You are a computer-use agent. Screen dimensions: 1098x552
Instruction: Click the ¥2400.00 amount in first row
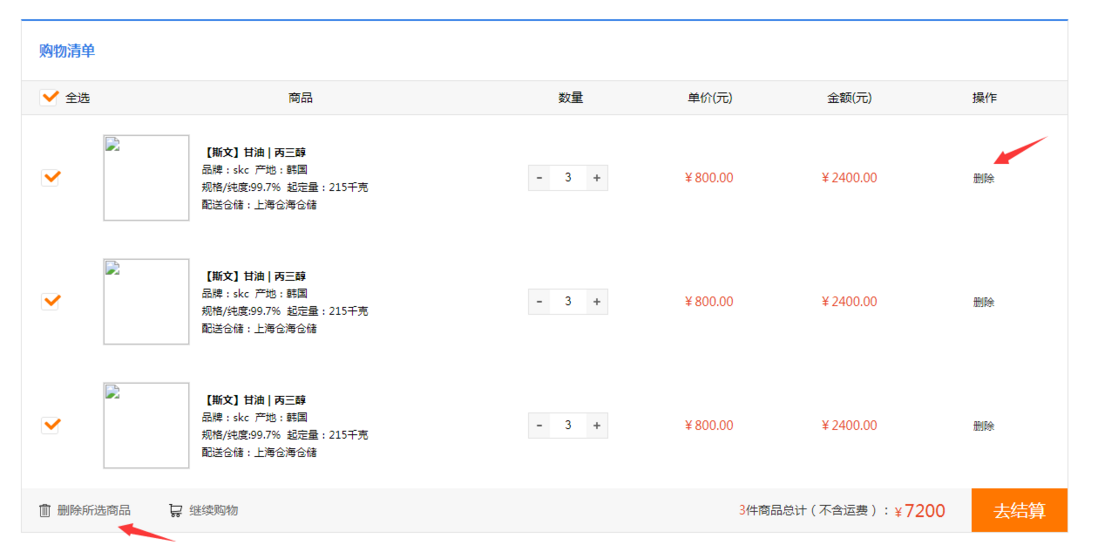849,178
